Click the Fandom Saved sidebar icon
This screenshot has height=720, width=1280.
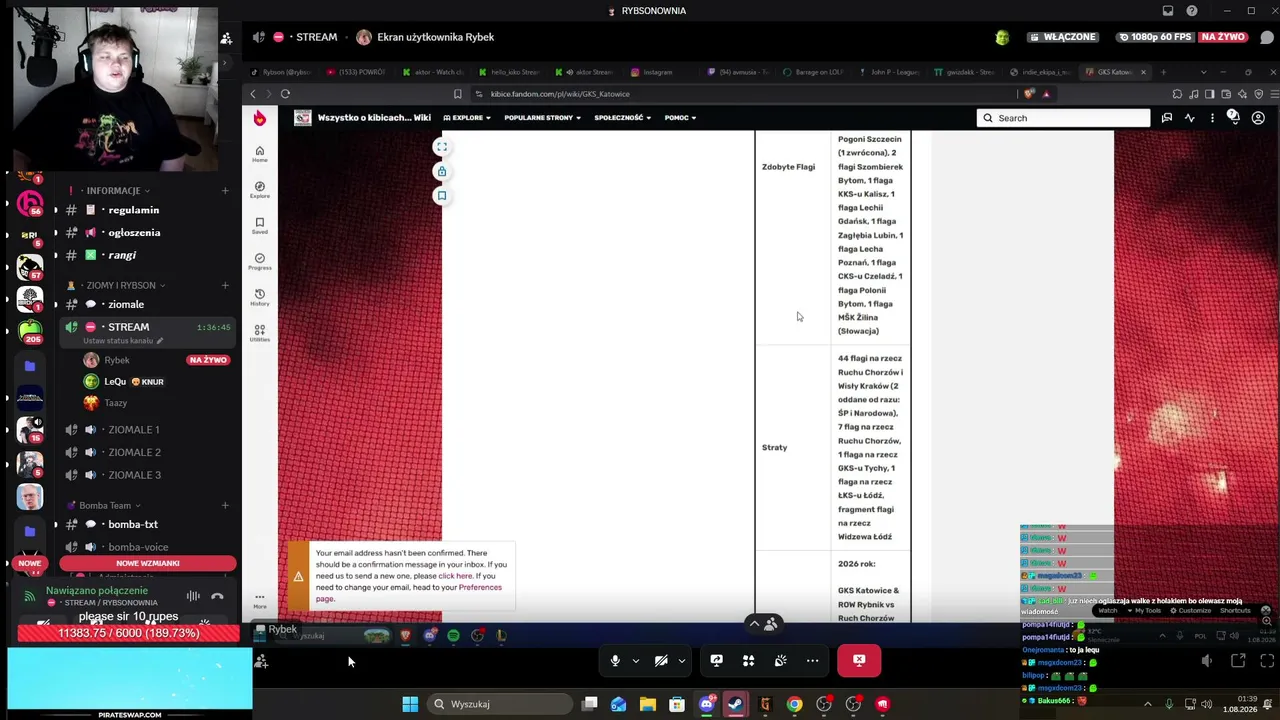[260, 226]
